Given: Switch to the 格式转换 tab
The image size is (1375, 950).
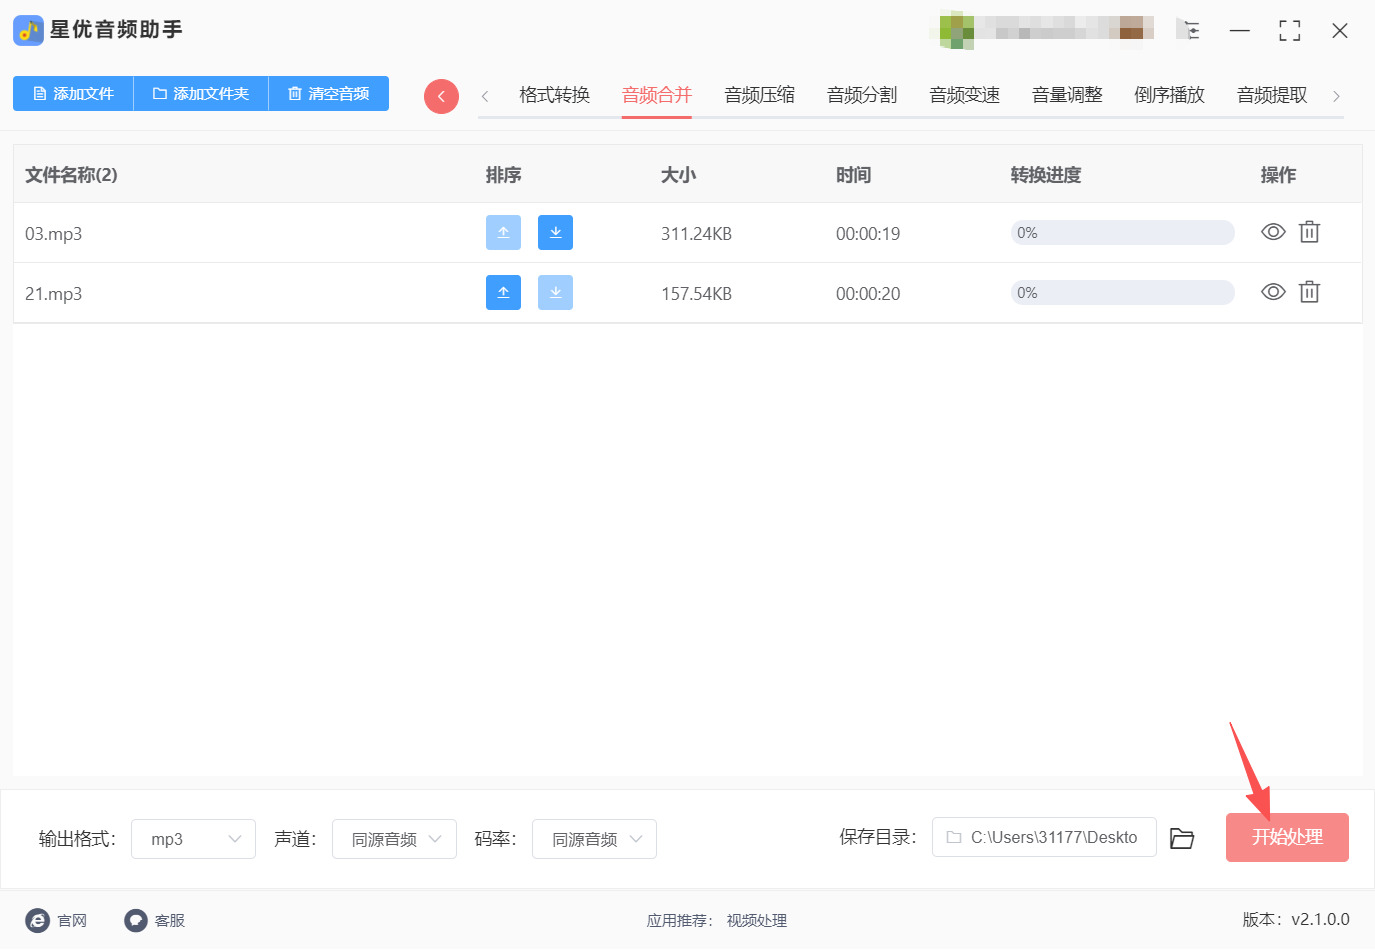Looking at the screenshot, I should [x=553, y=94].
